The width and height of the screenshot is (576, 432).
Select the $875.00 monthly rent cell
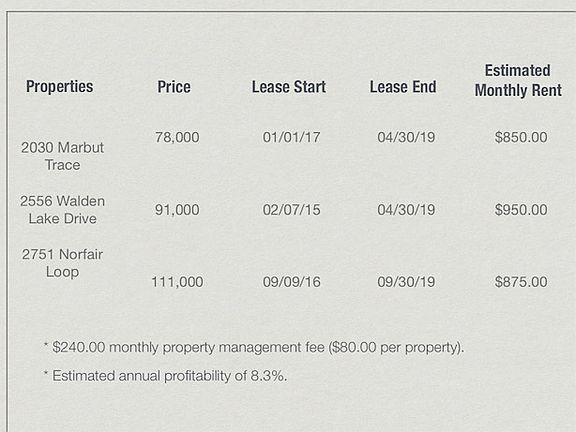(521, 282)
